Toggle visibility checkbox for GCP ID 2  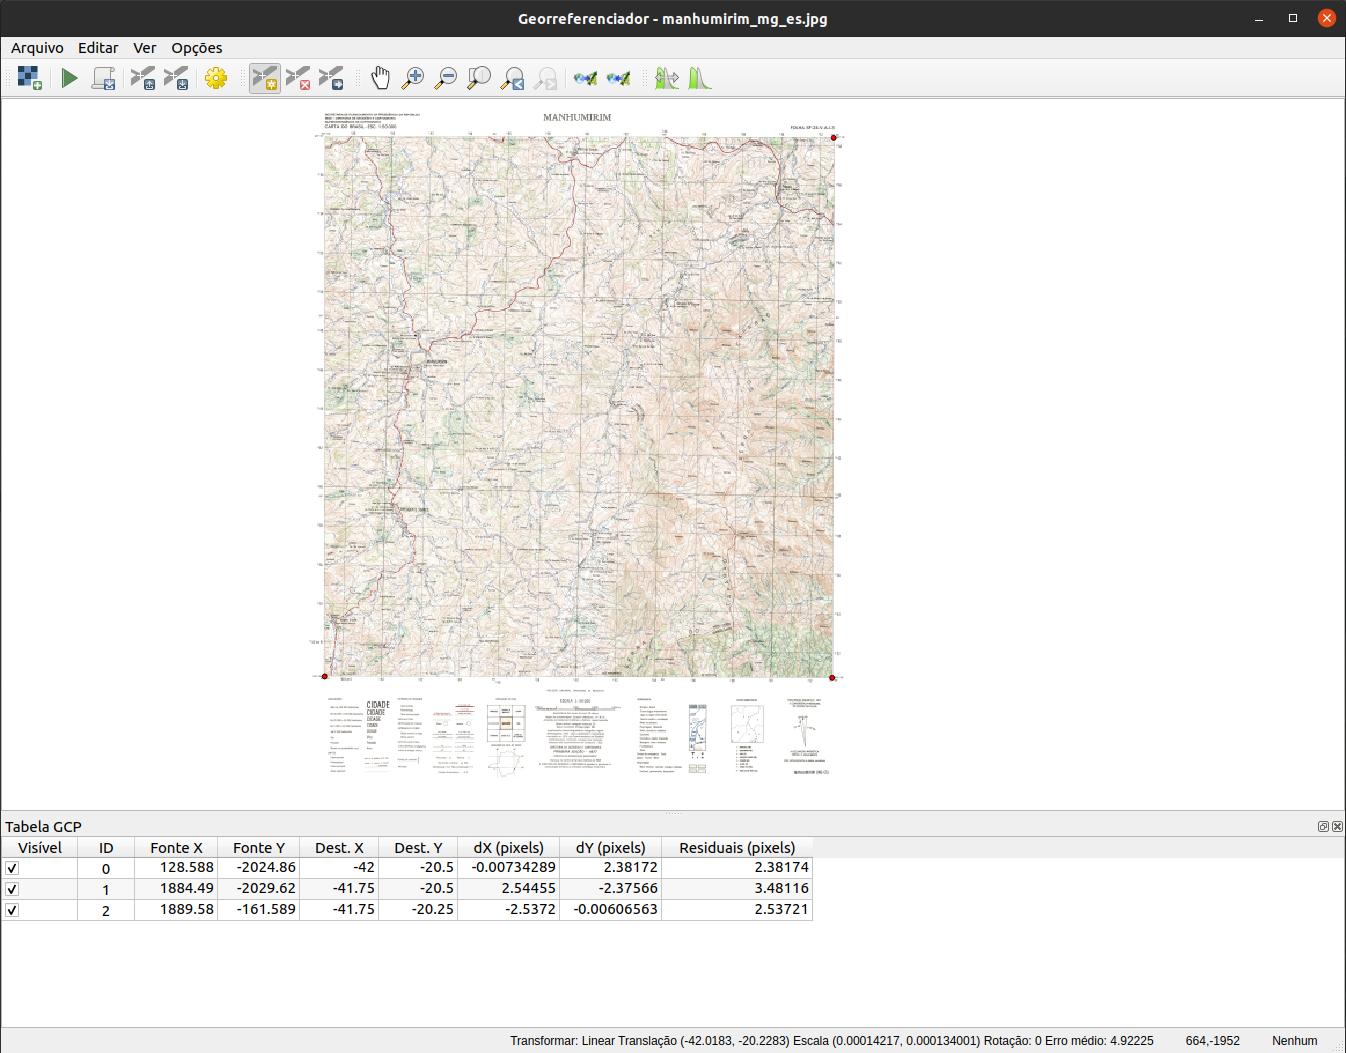pos(12,910)
